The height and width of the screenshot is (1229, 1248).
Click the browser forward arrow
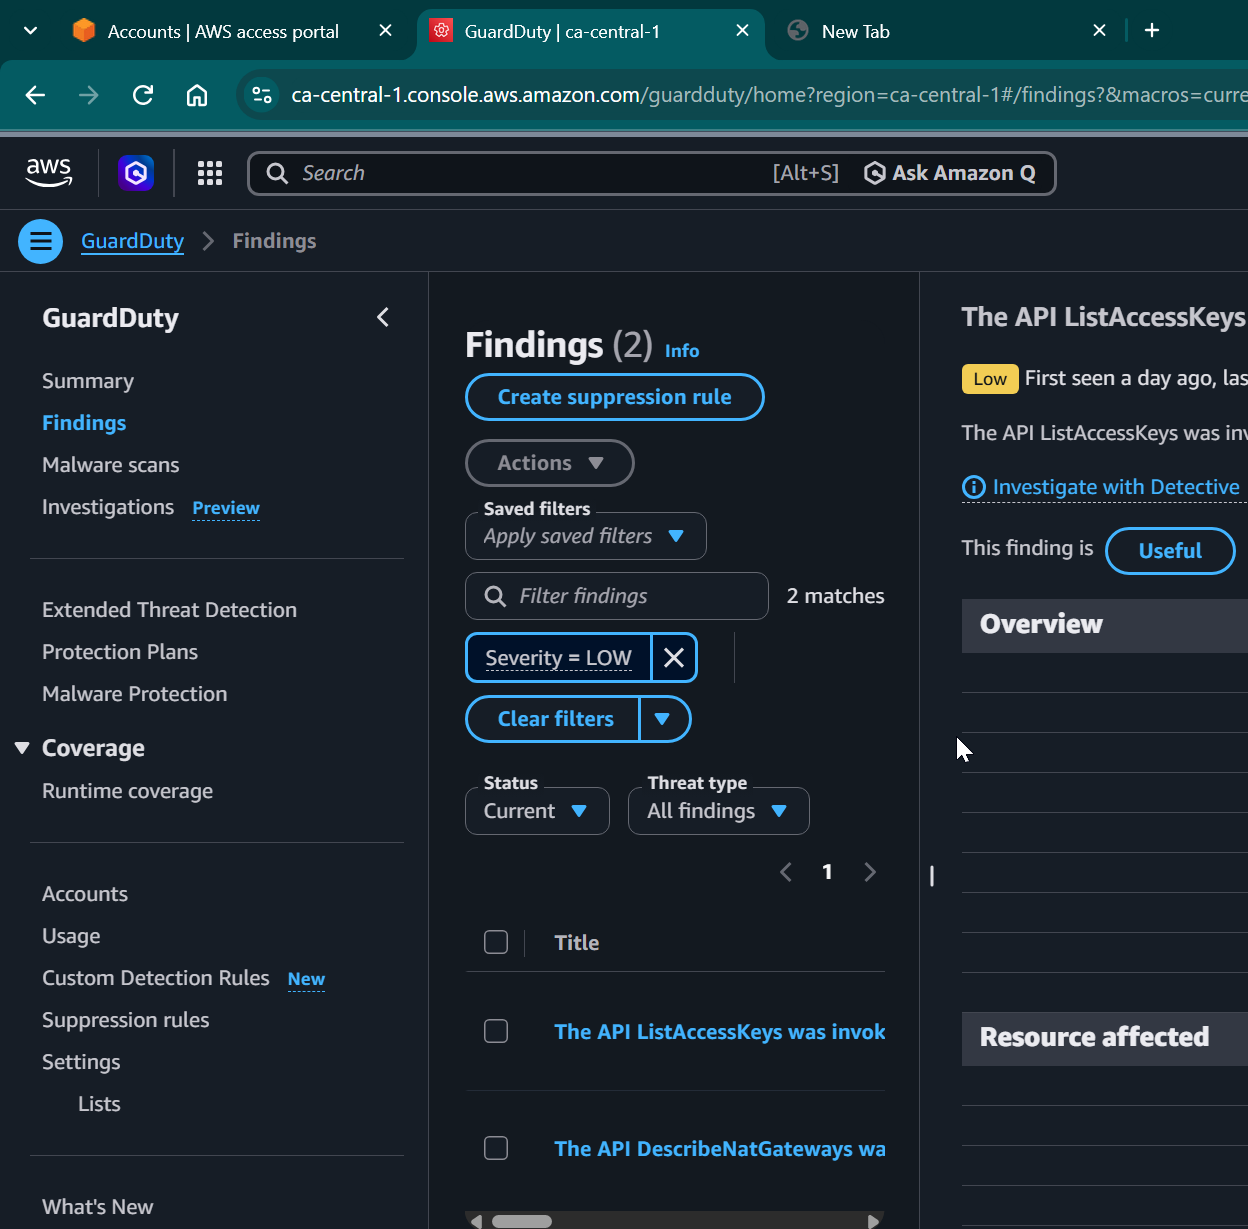point(89,95)
